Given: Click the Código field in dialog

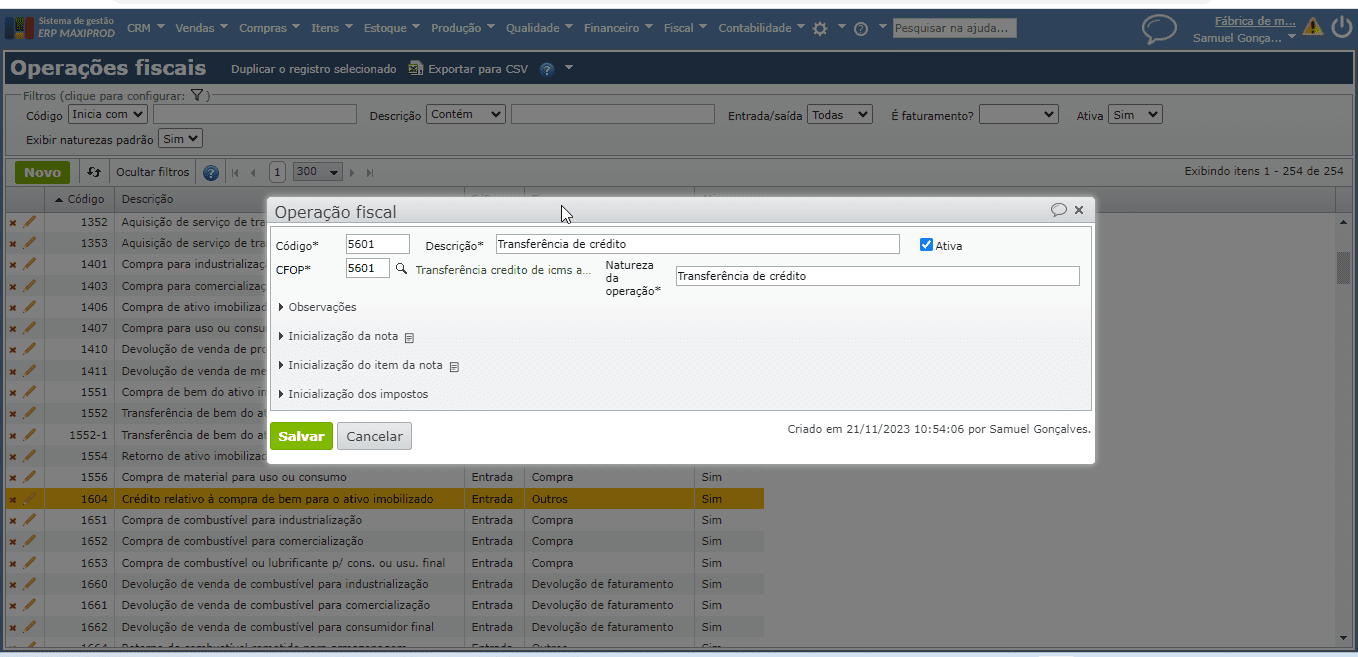Looking at the screenshot, I should [x=378, y=244].
